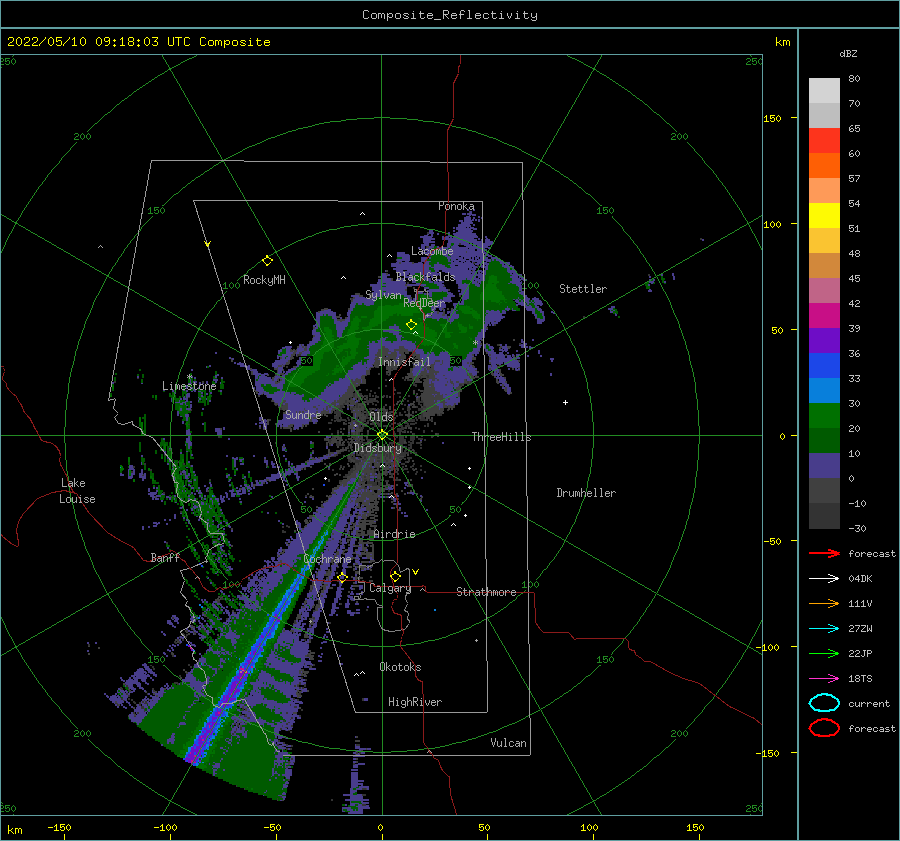Click the cyan 27ZW arrow in legend
The height and width of the screenshot is (841, 900).
(824, 629)
